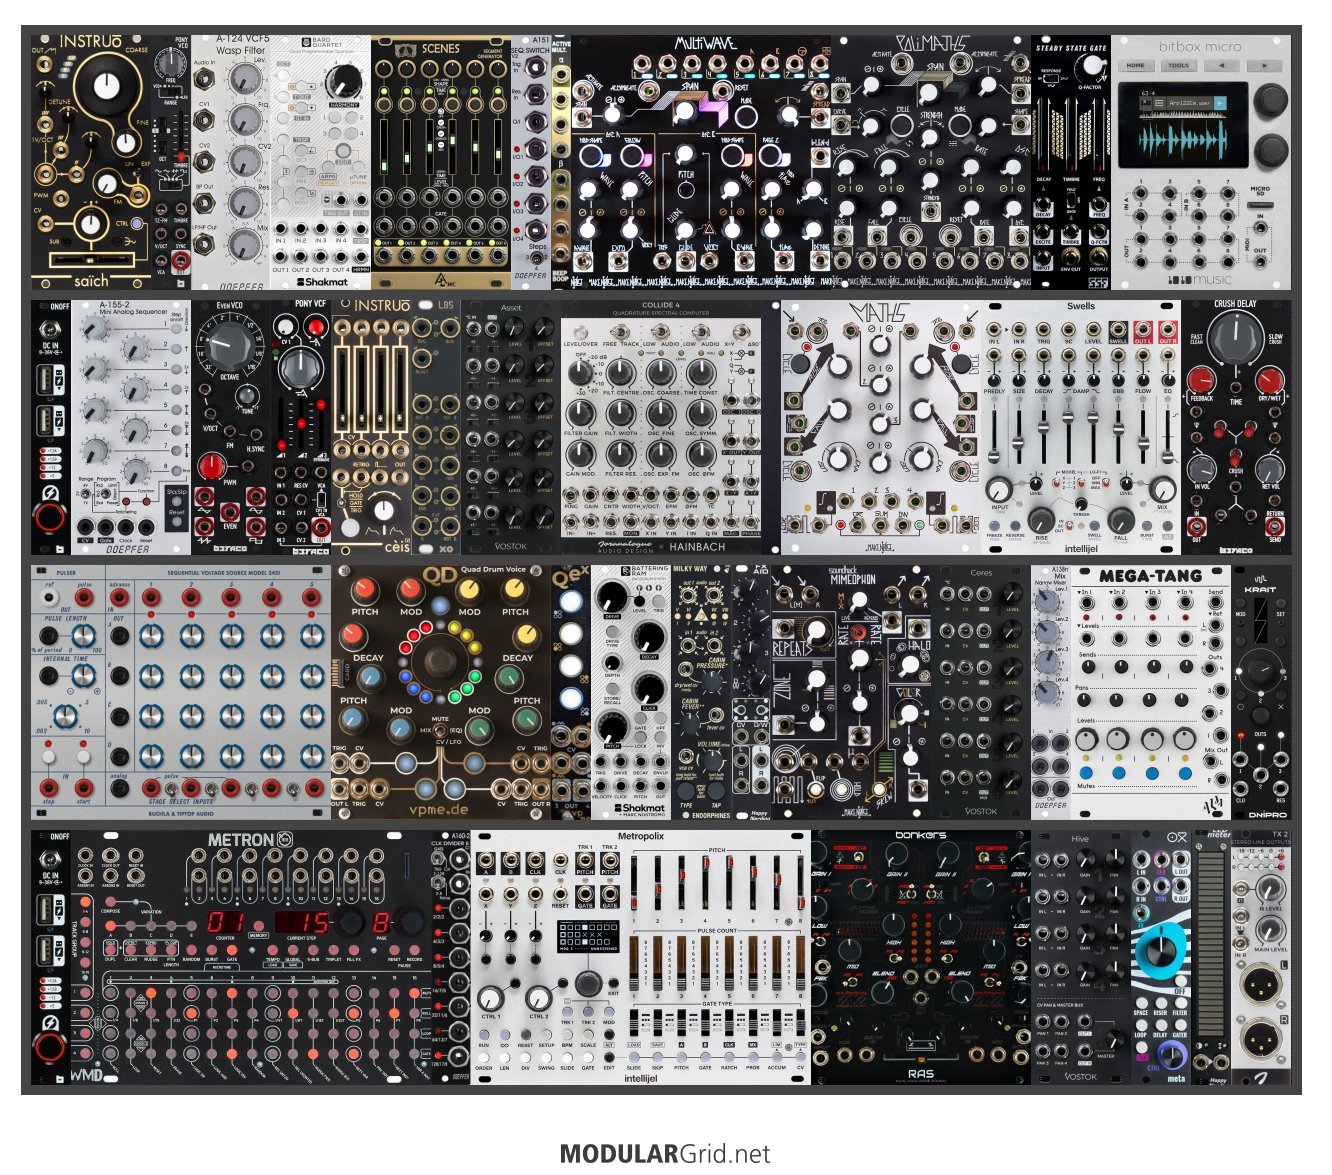
Task: Click the CTRL 2 knob on Metropolix
Action: click(538, 997)
